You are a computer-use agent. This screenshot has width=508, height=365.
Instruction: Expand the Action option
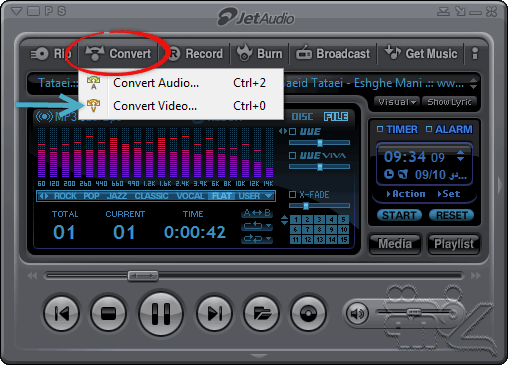[x=406, y=194]
